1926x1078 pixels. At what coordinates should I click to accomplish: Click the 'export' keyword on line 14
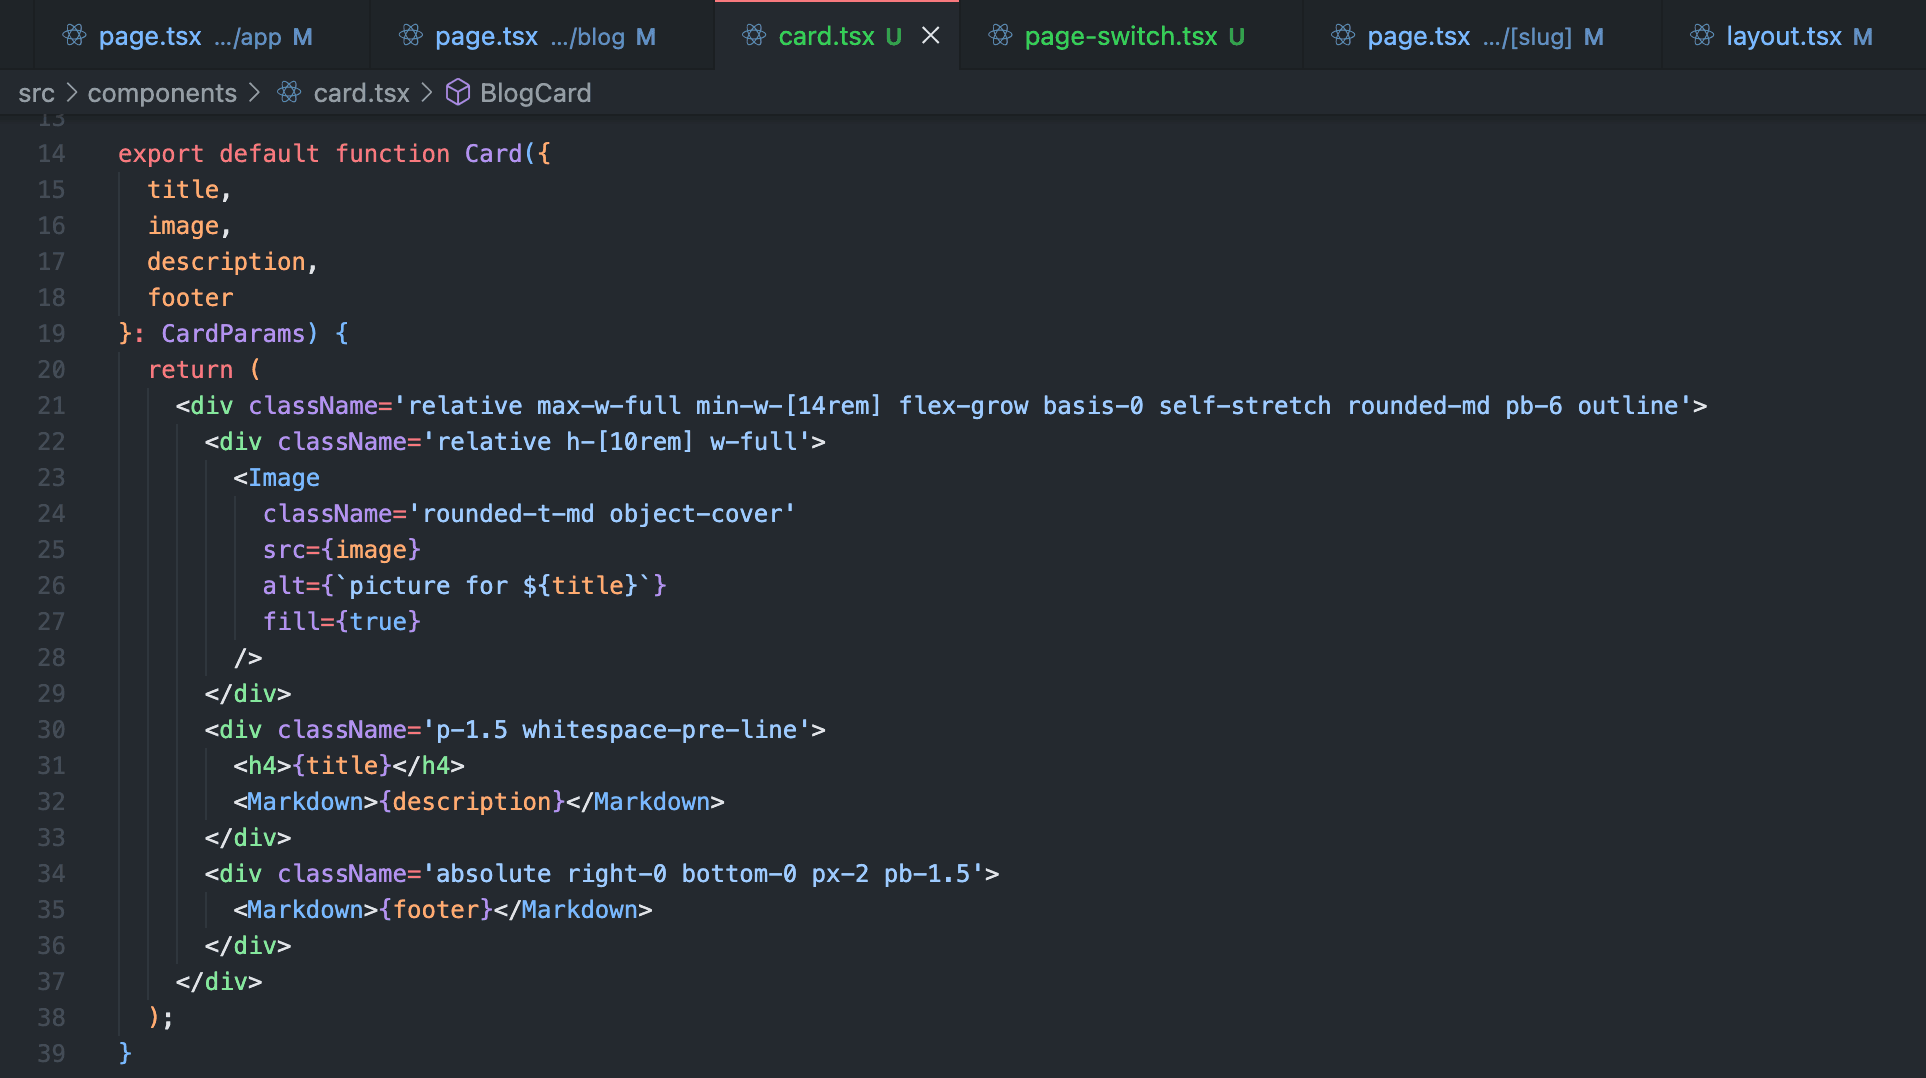coord(161,154)
